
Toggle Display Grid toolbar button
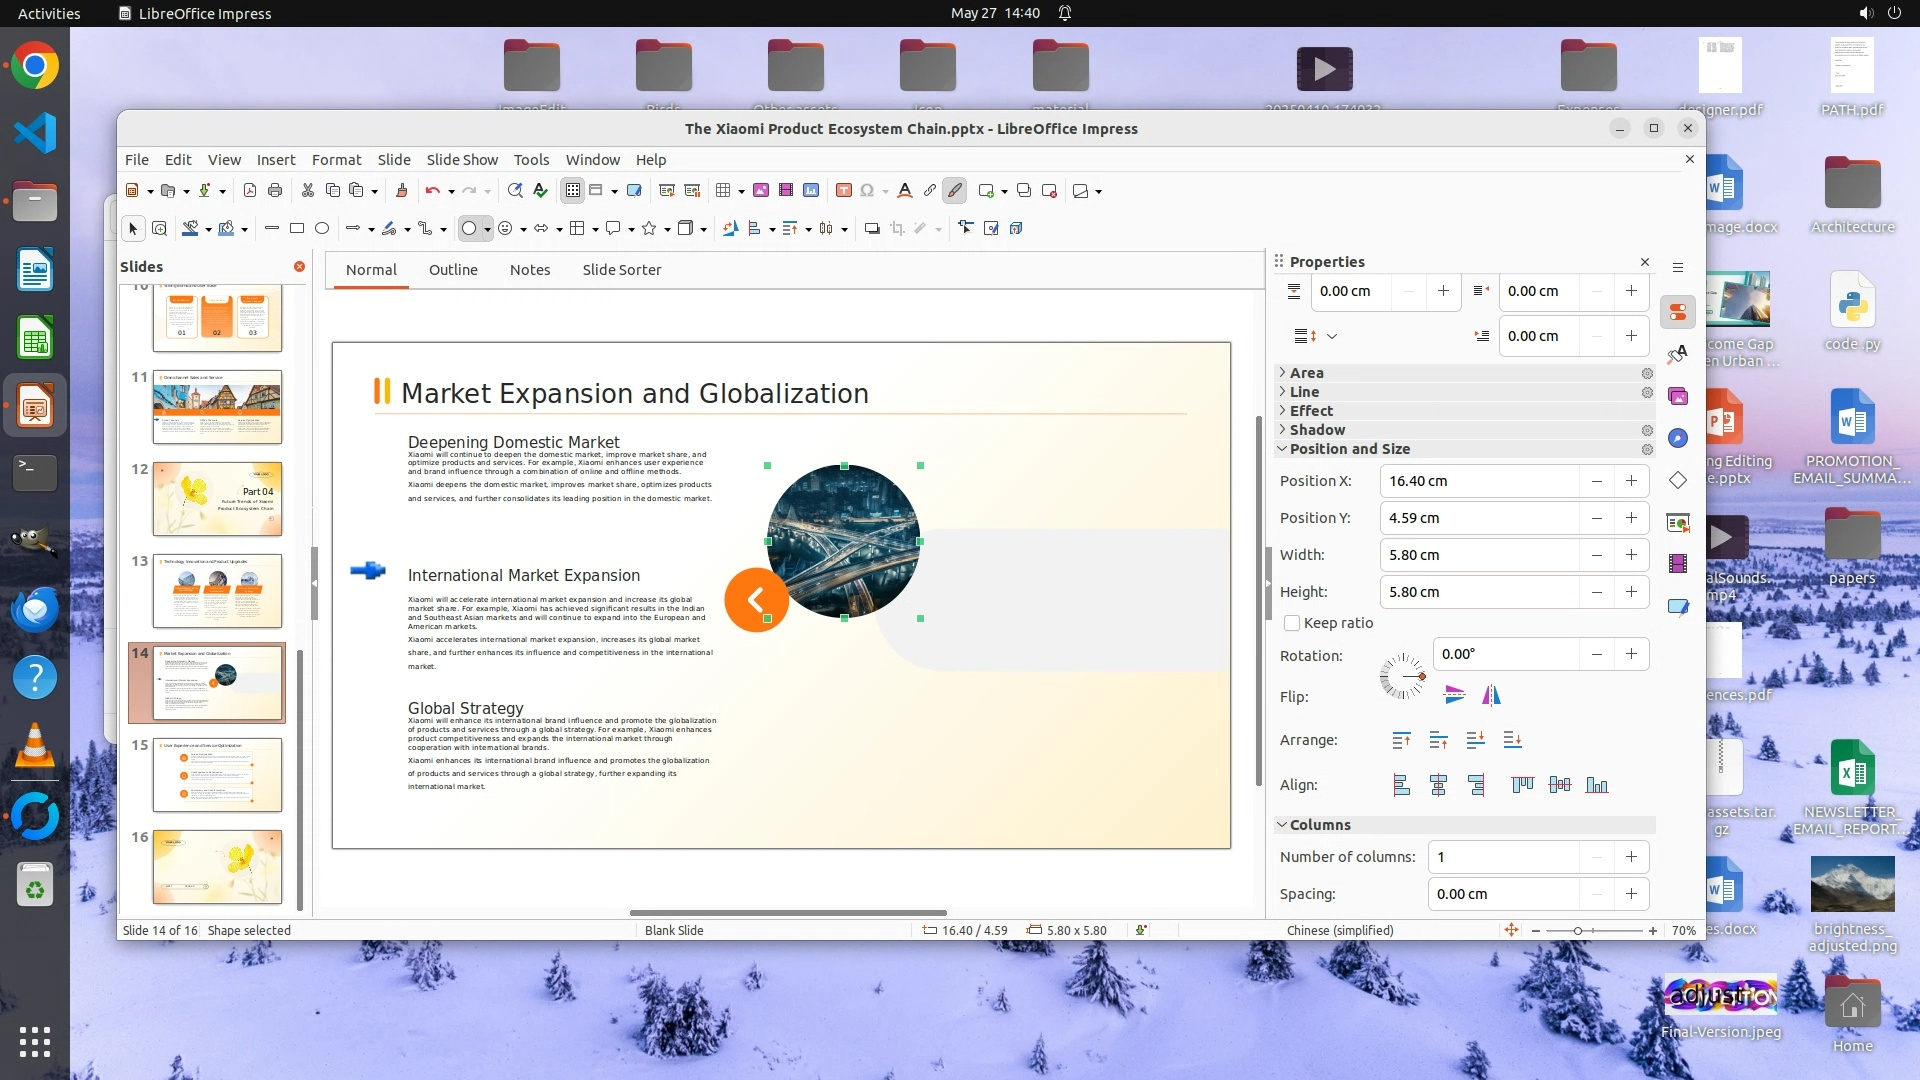pyautogui.click(x=572, y=190)
